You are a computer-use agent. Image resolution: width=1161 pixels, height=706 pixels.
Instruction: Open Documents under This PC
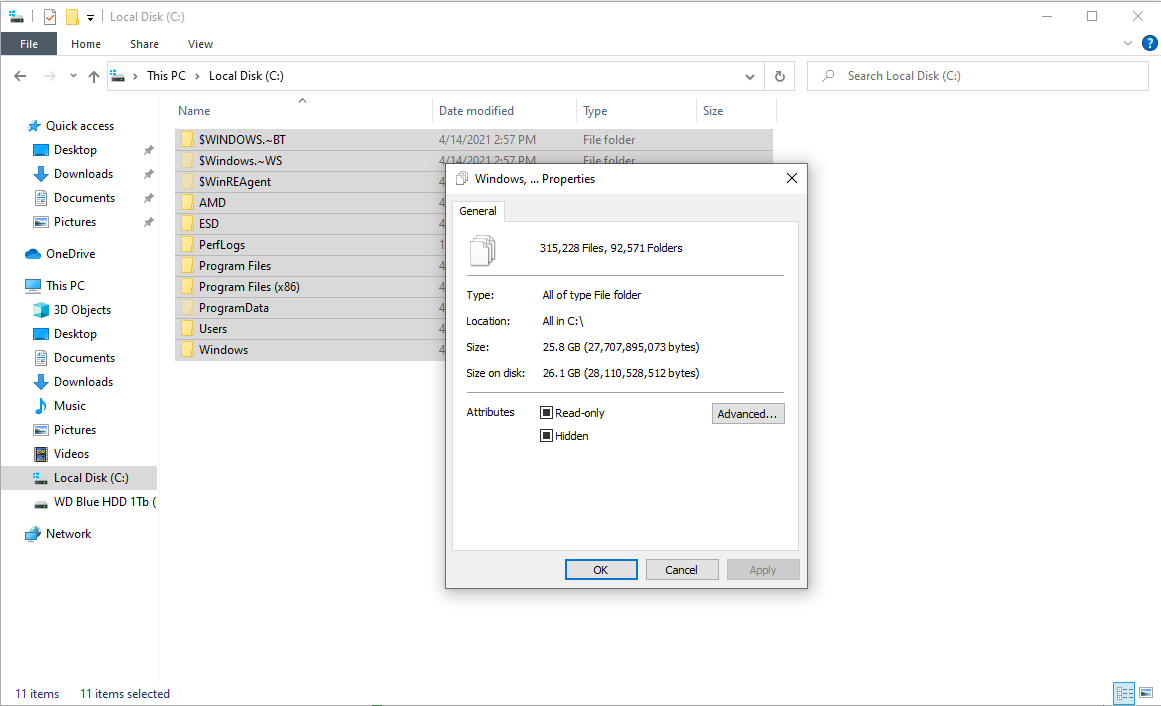(84, 358)
